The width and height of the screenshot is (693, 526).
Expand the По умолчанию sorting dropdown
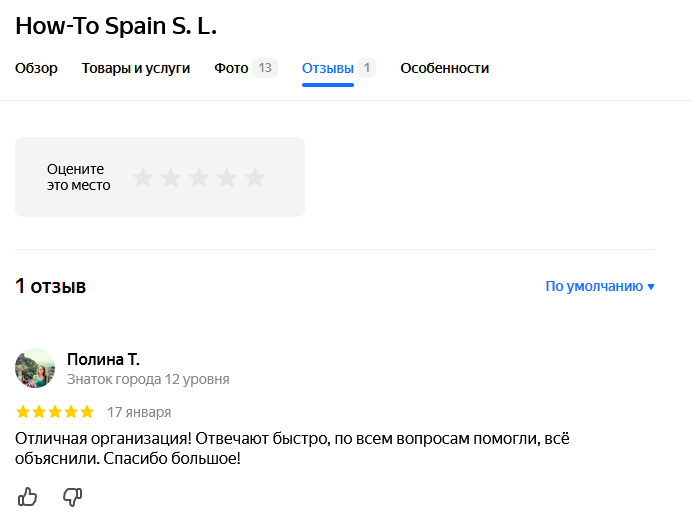[600, 286]
